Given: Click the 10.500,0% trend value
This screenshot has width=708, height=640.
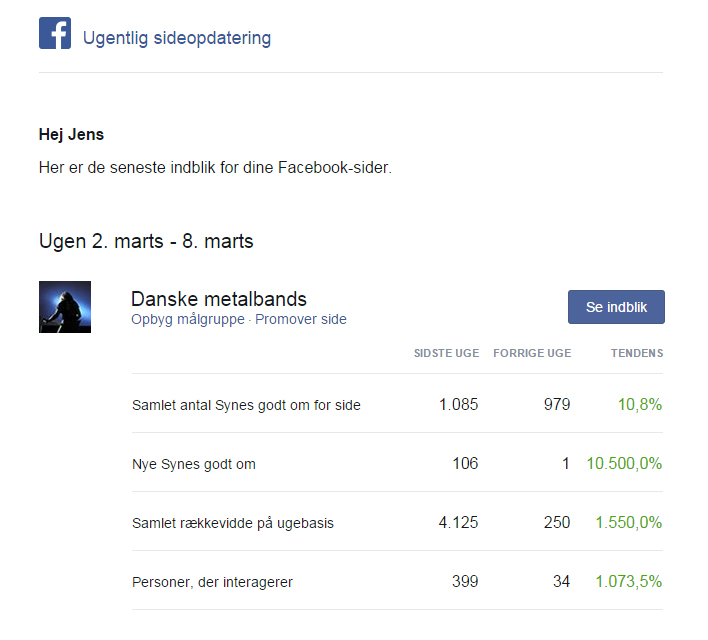Looking at the screenshot, I should pyautogui.click(x=624, y=463).
